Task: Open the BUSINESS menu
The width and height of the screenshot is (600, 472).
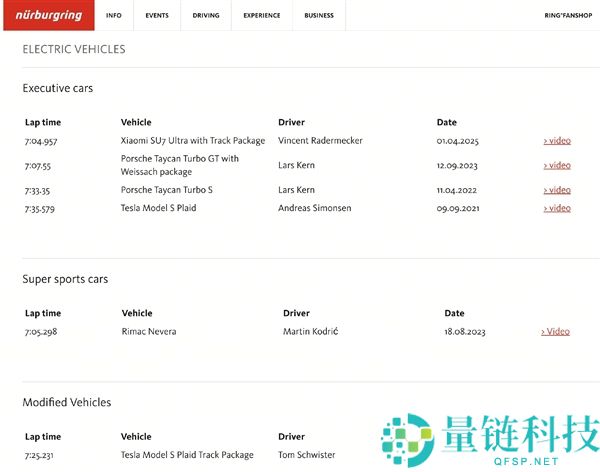Action: (319, 15)
